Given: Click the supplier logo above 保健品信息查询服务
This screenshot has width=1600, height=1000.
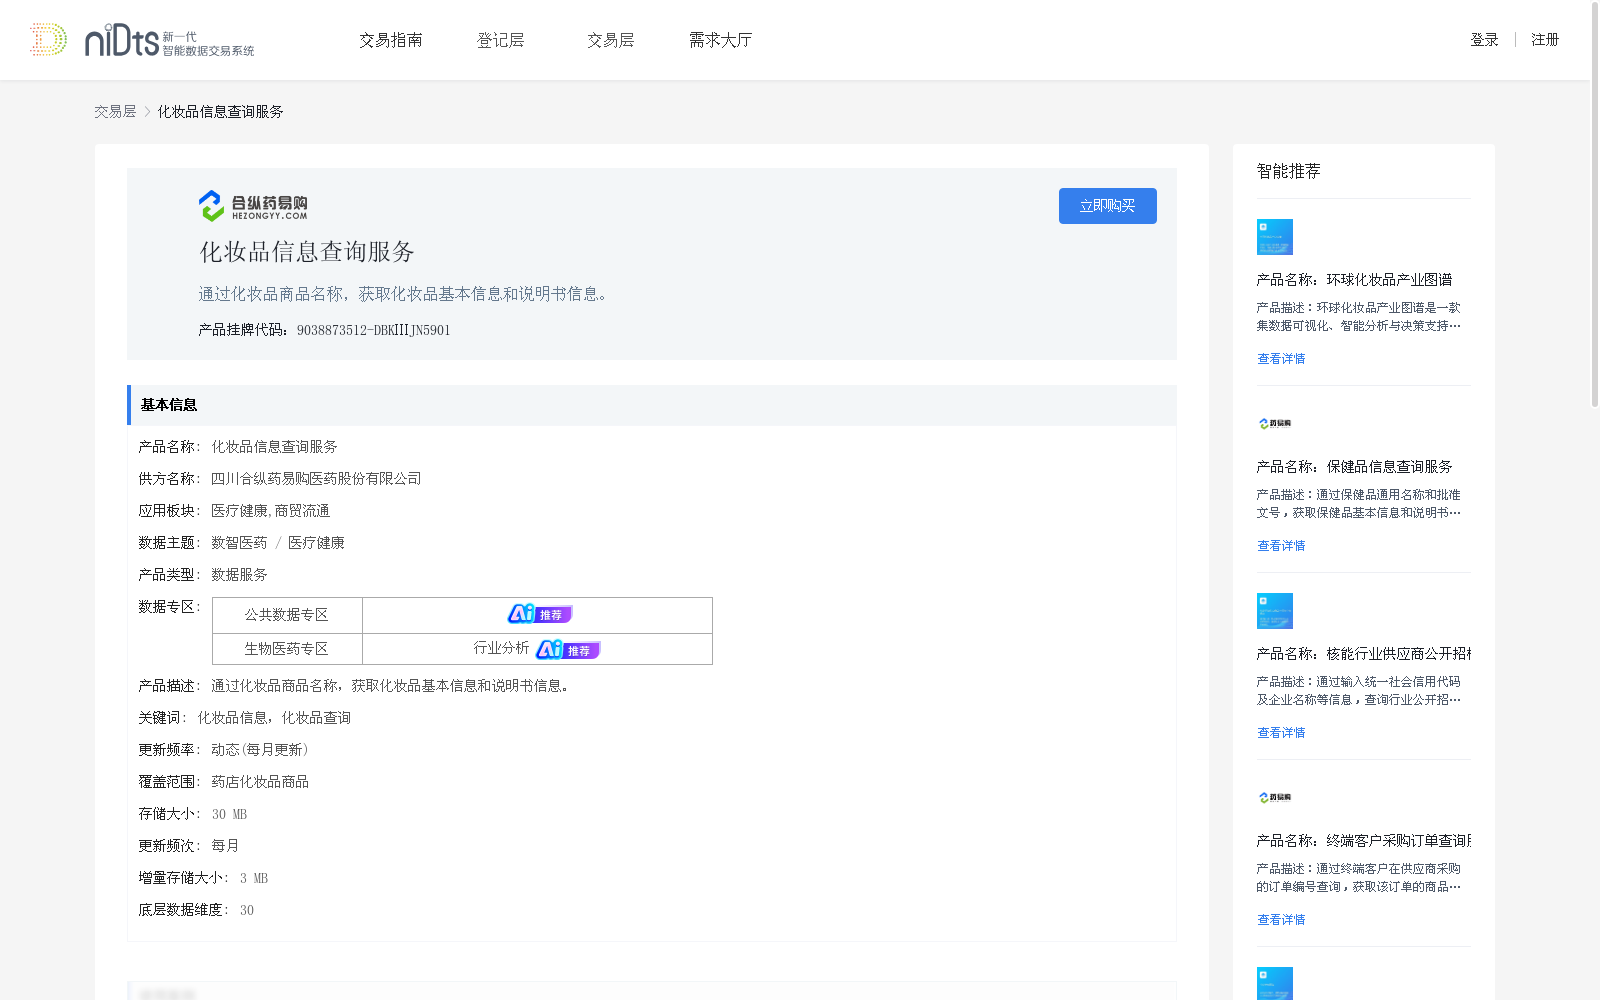Looking at the screenshot, I should click(1275, 423).
